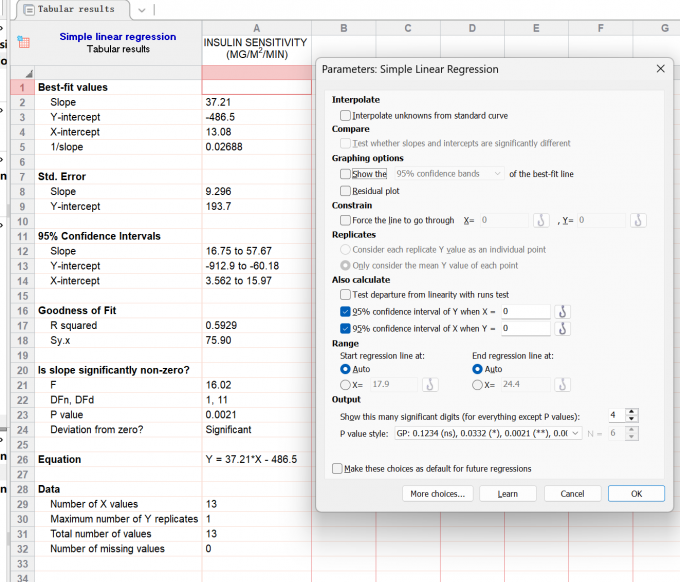Enable Test departure from linearity with runs test
The width and height of the screenshot is (680, 582).
point(345,295)
